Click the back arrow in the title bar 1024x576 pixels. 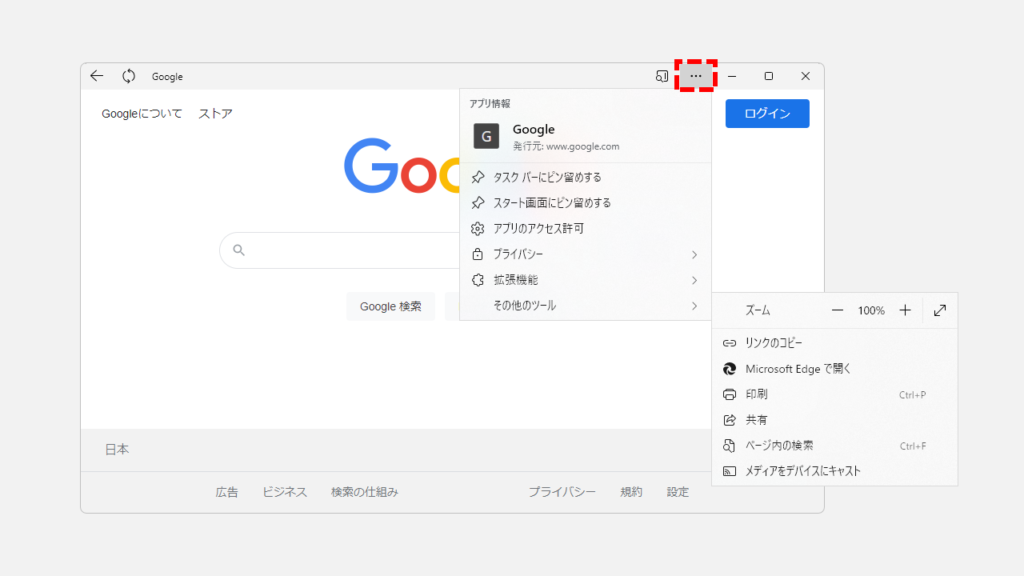point(97,76)
